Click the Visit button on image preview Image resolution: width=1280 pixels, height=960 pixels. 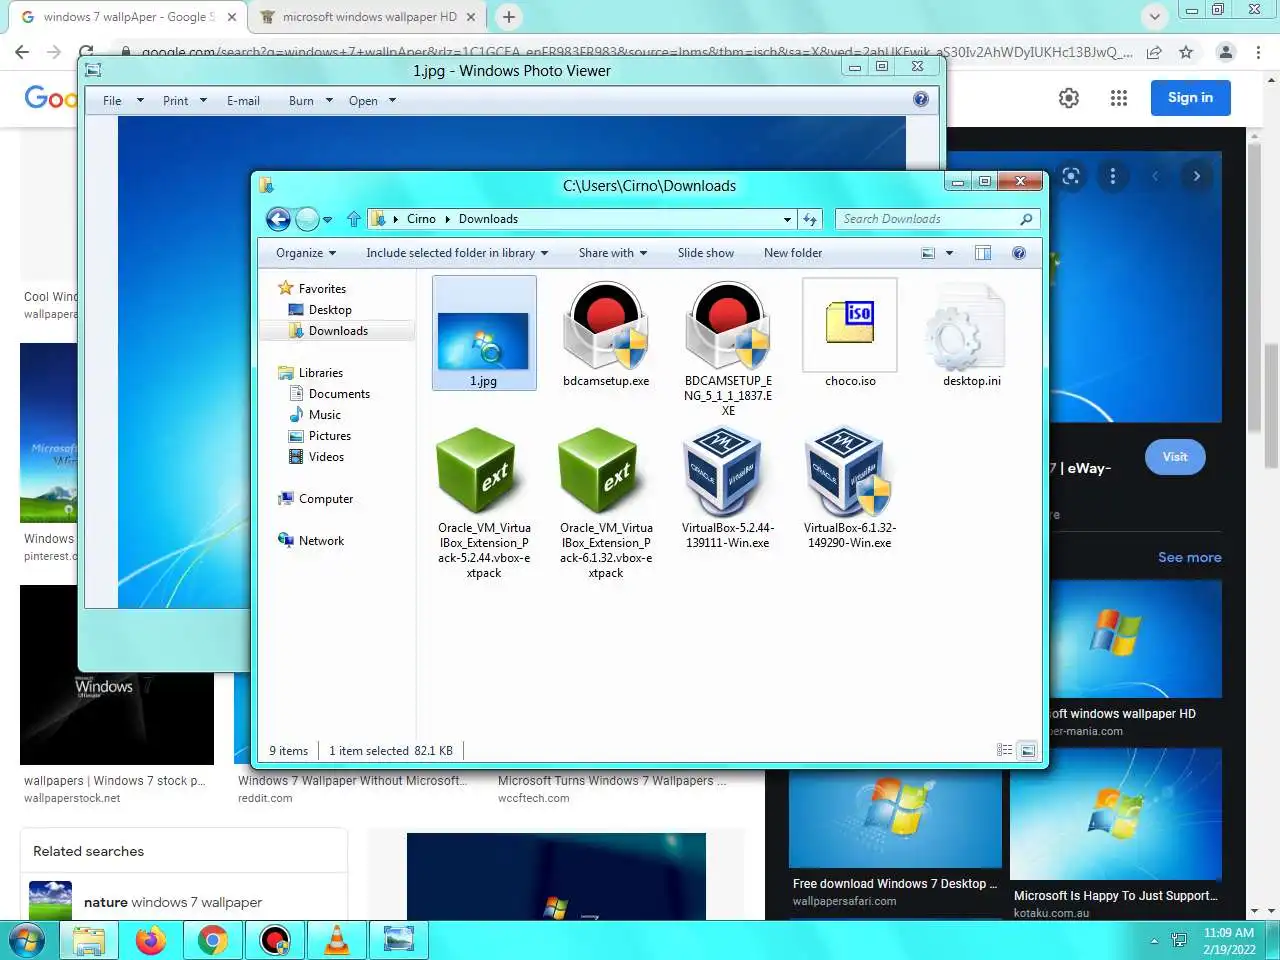coord(1175,457)
